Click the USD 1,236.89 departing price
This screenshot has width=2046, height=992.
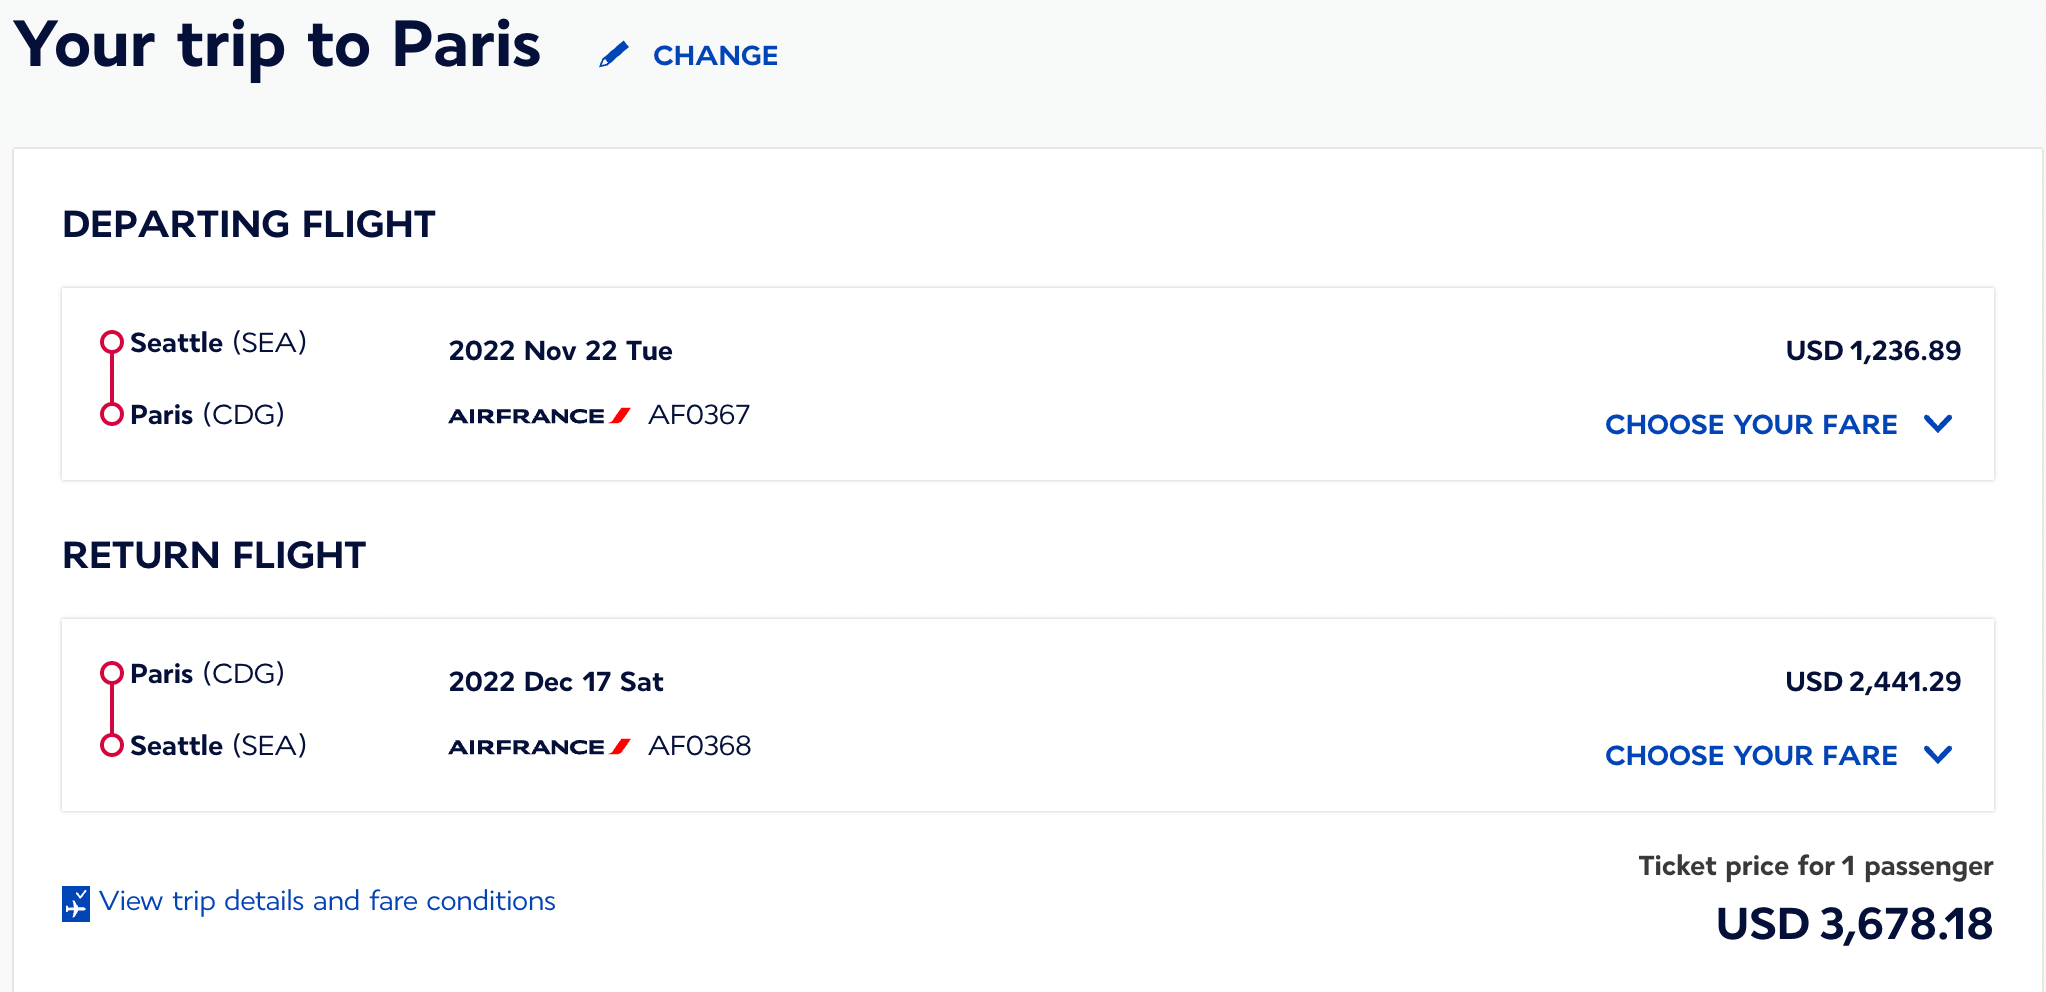click(x=1874, y=350)
